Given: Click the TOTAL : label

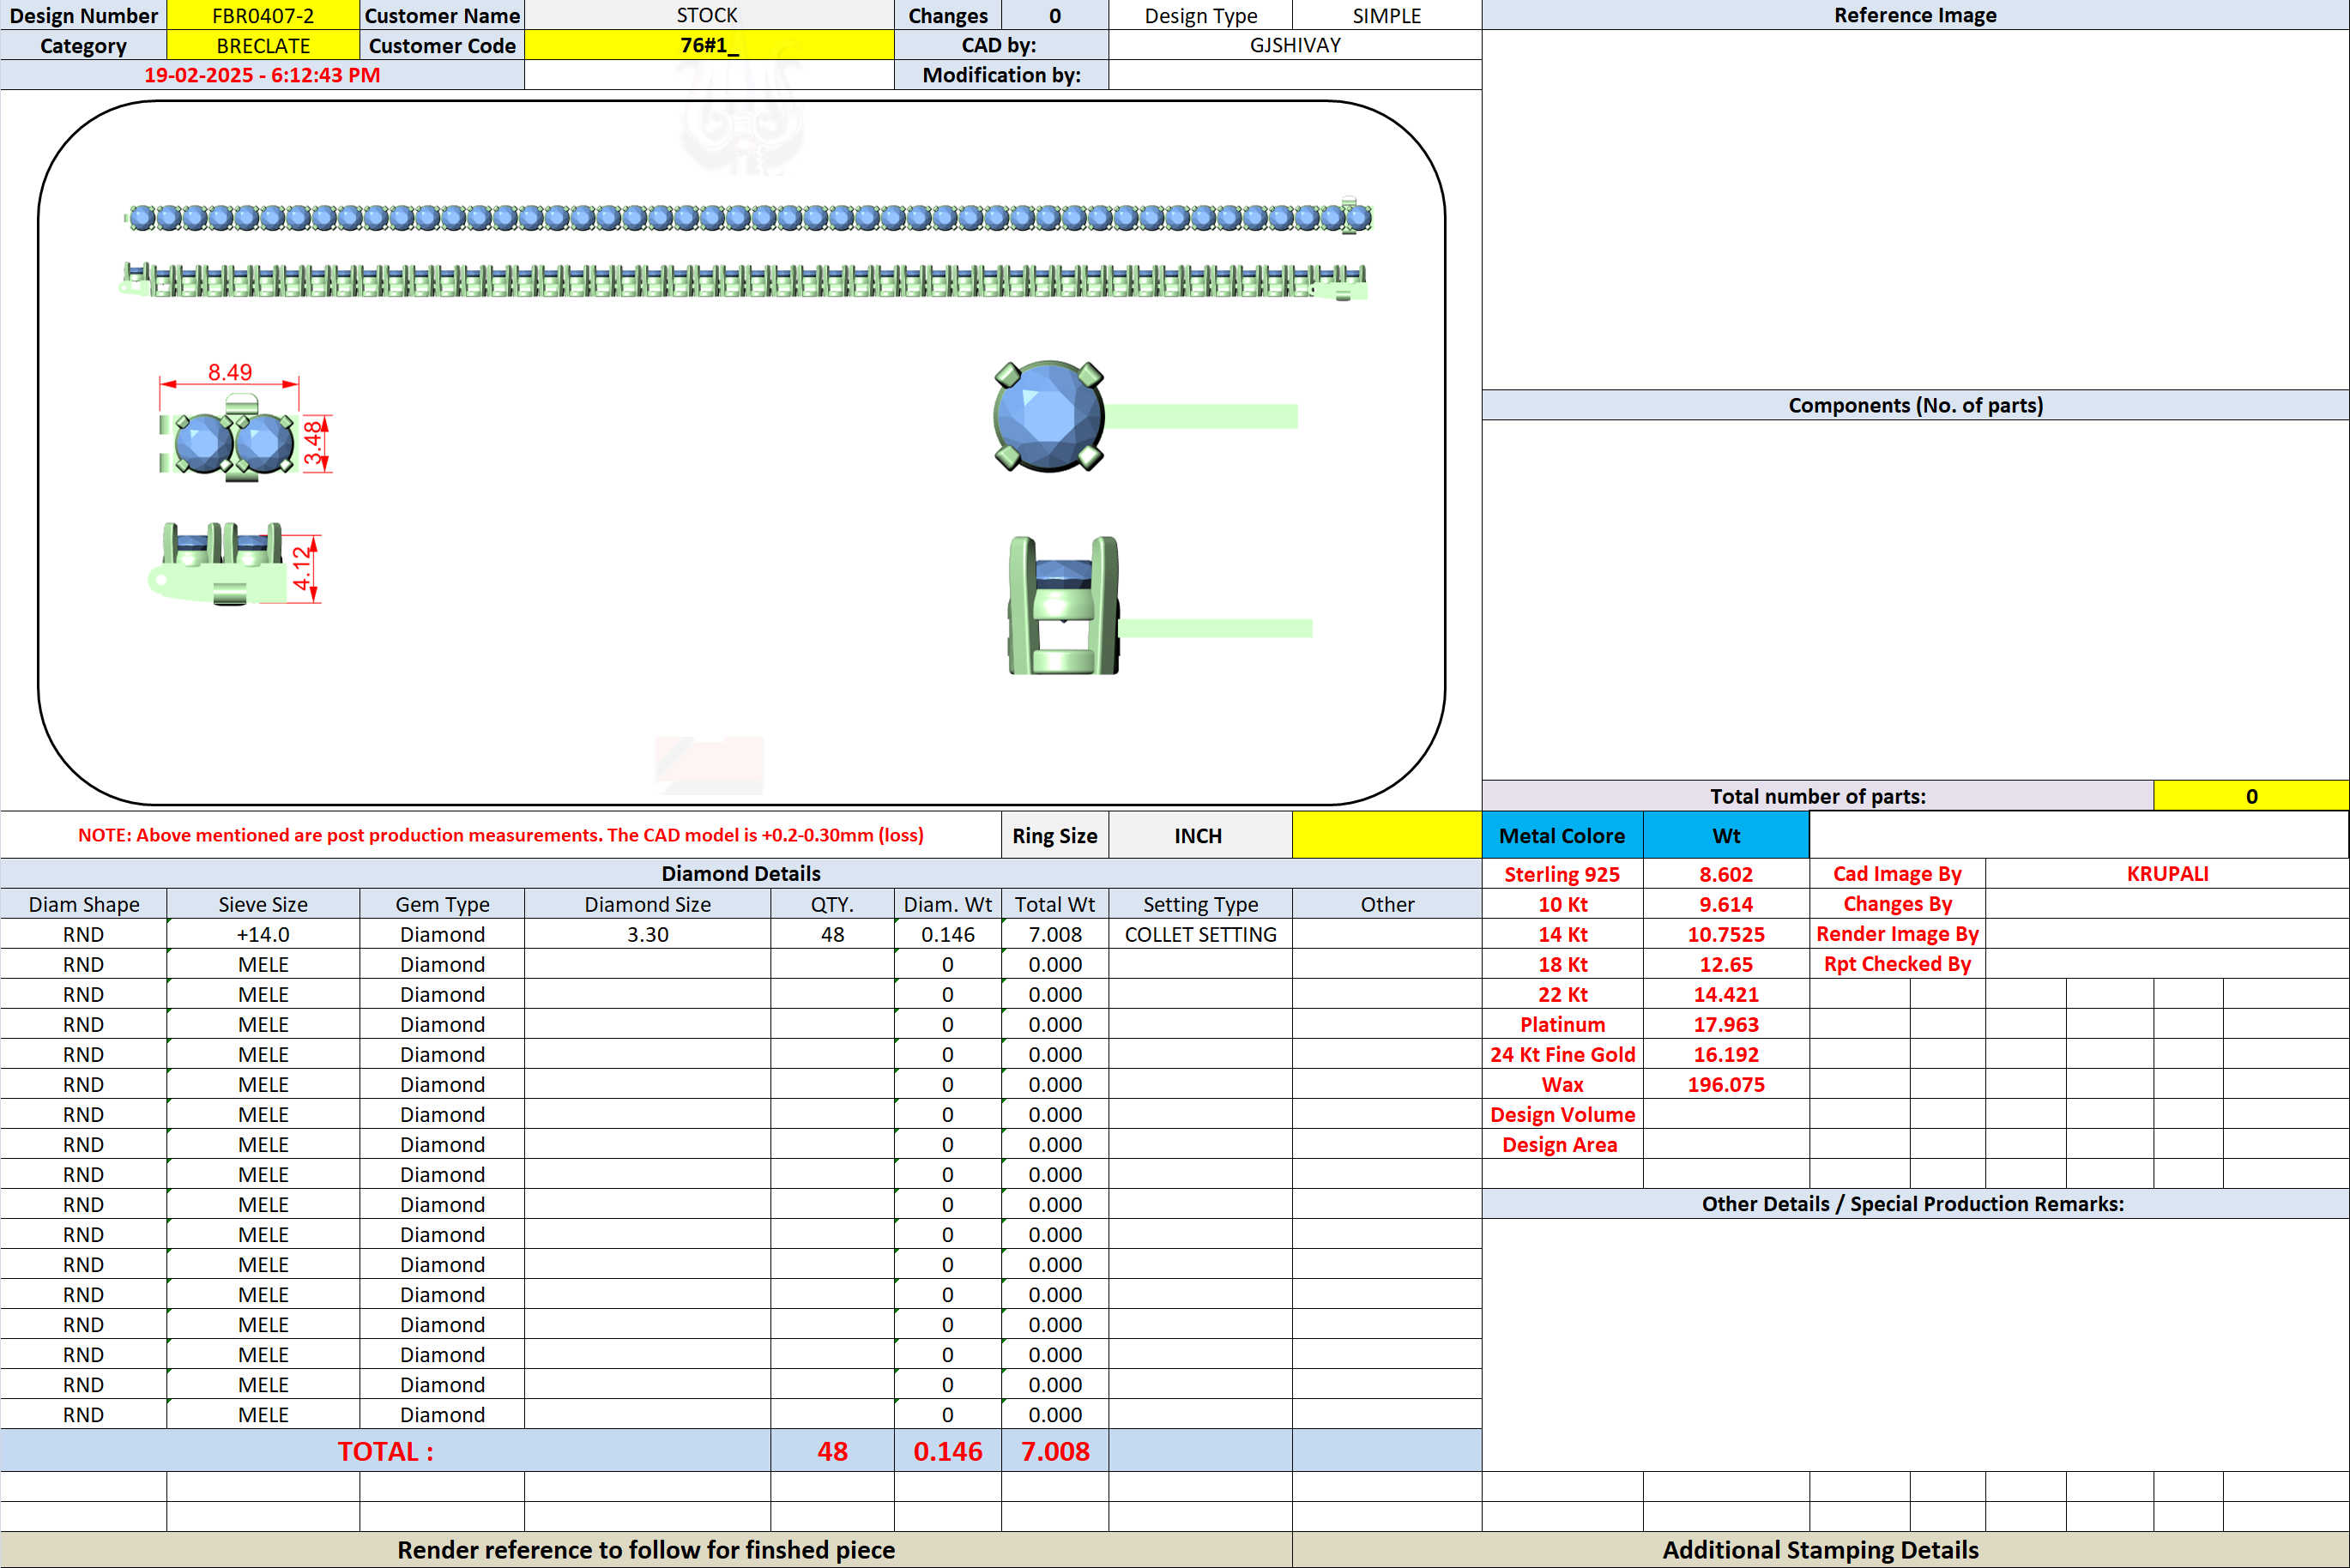Looking at the screenshot, I should pyautogui.click(x=385, y=1451).
